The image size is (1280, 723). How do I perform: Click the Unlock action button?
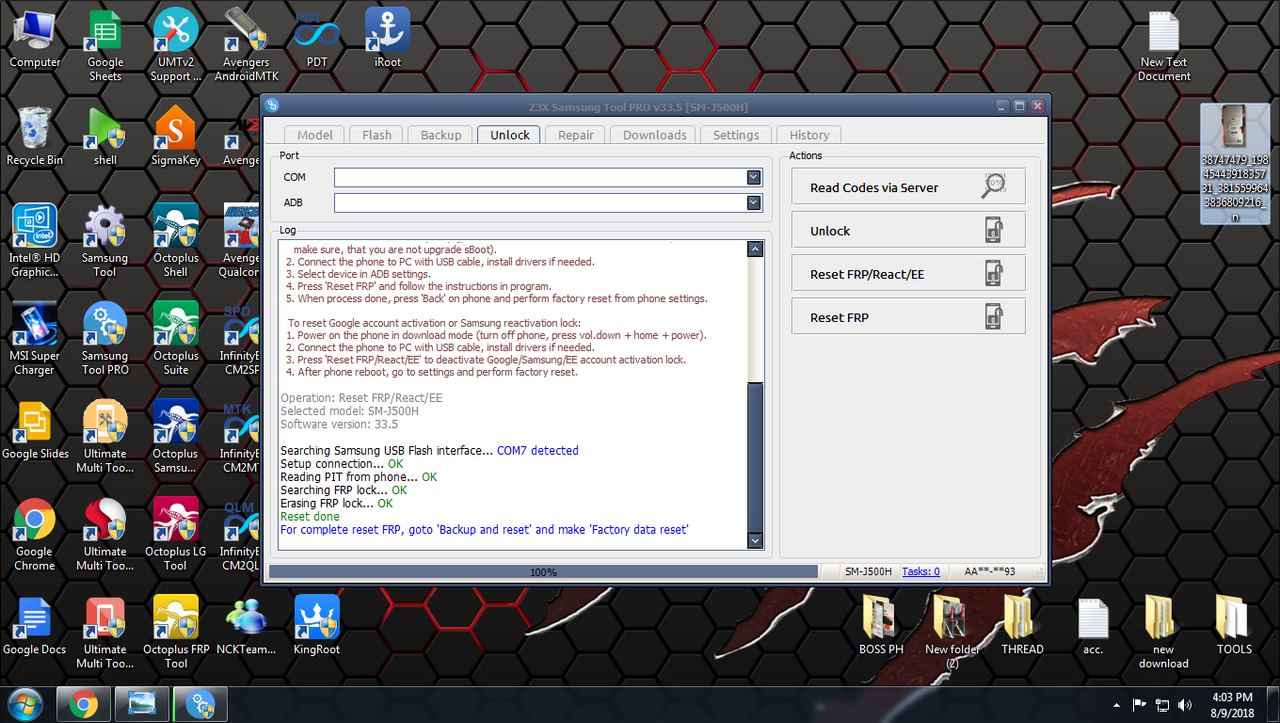(908, 230)
